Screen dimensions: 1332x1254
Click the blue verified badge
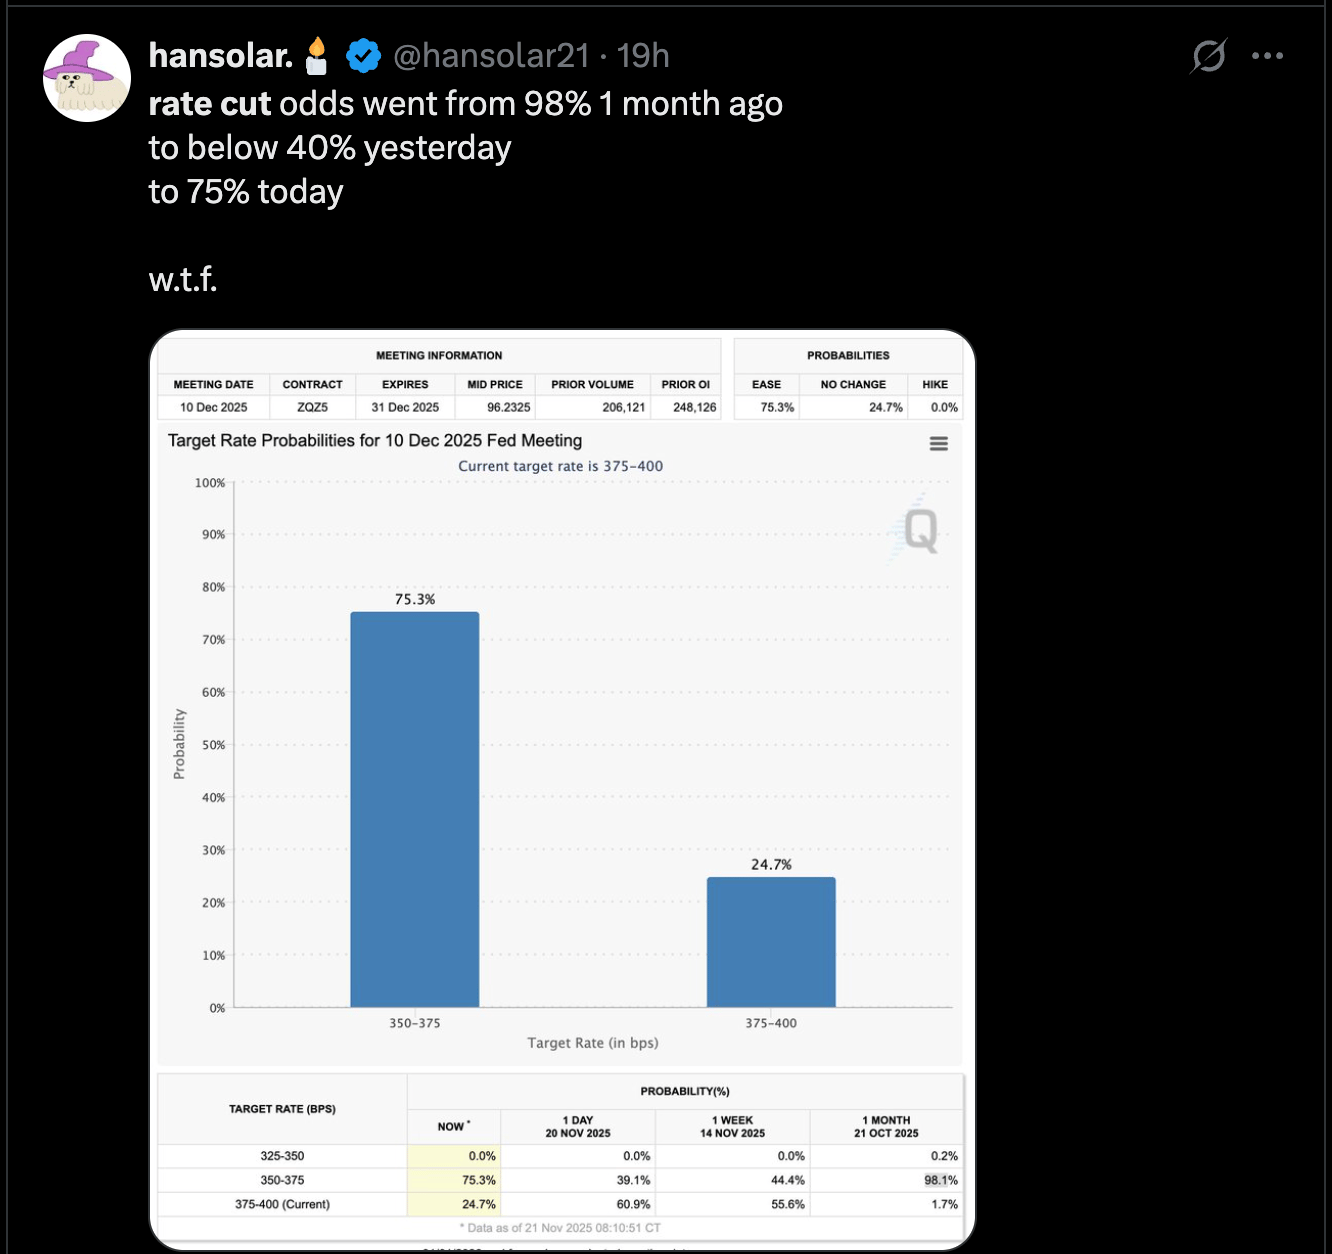coord(364,56)
